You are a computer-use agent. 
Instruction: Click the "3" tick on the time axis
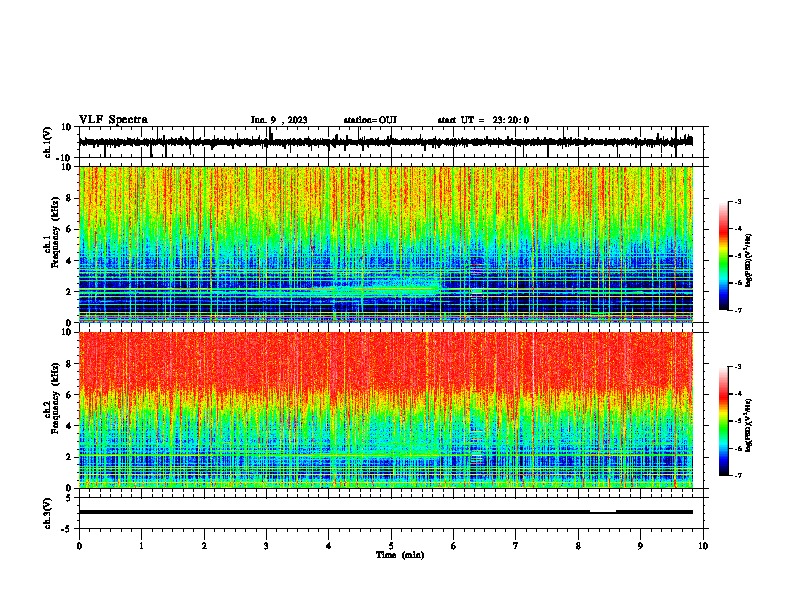pyautogui.click(x=266, y=546)
